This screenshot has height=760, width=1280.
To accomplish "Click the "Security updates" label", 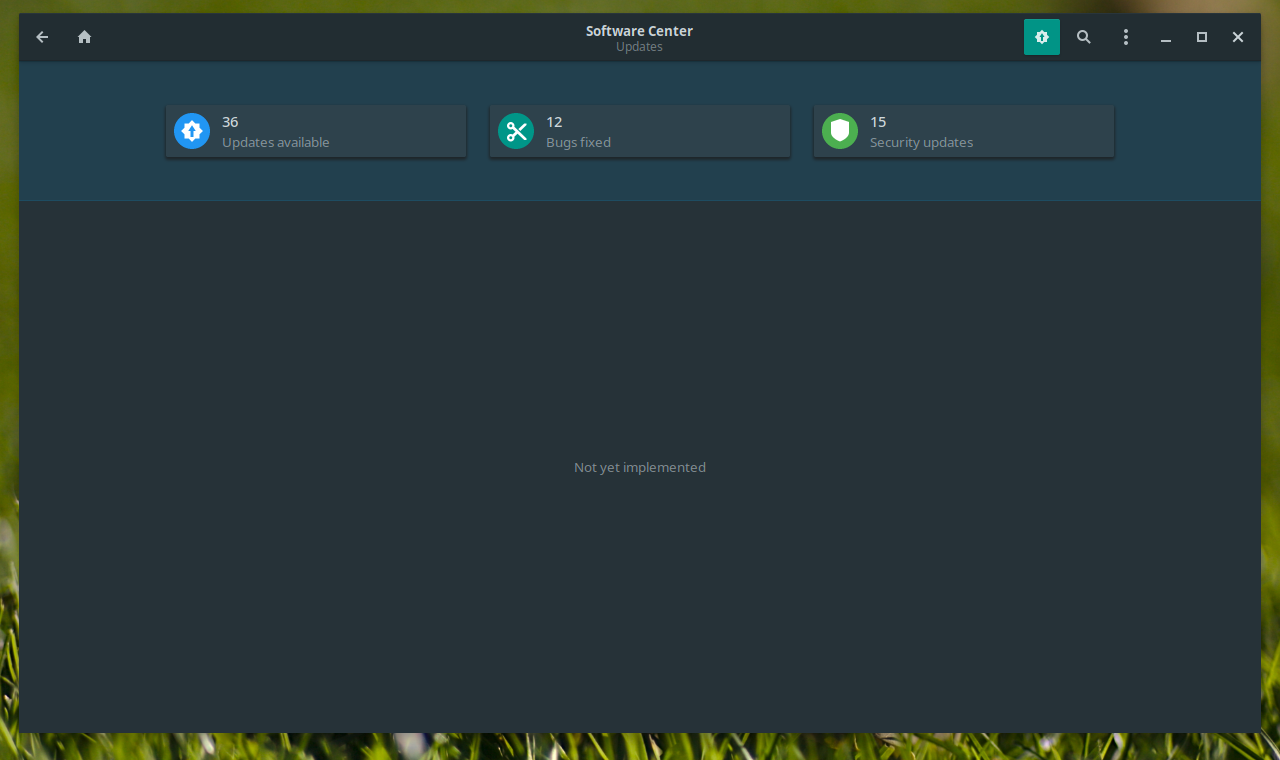I will 921,142.
